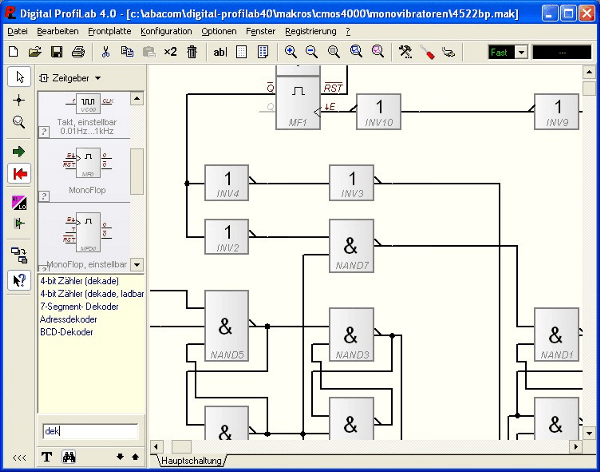Open the ? help menu

pos(348,31)
